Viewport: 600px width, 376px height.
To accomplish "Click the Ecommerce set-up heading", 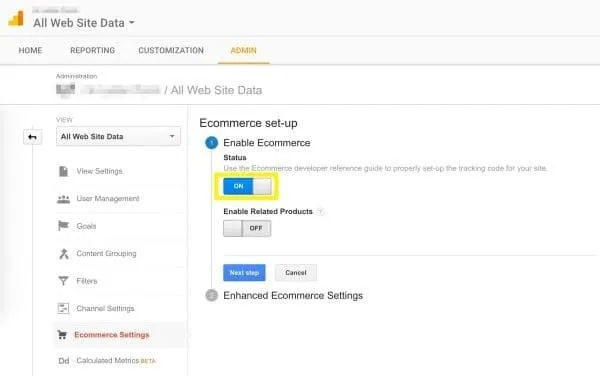I will point(248,123).
